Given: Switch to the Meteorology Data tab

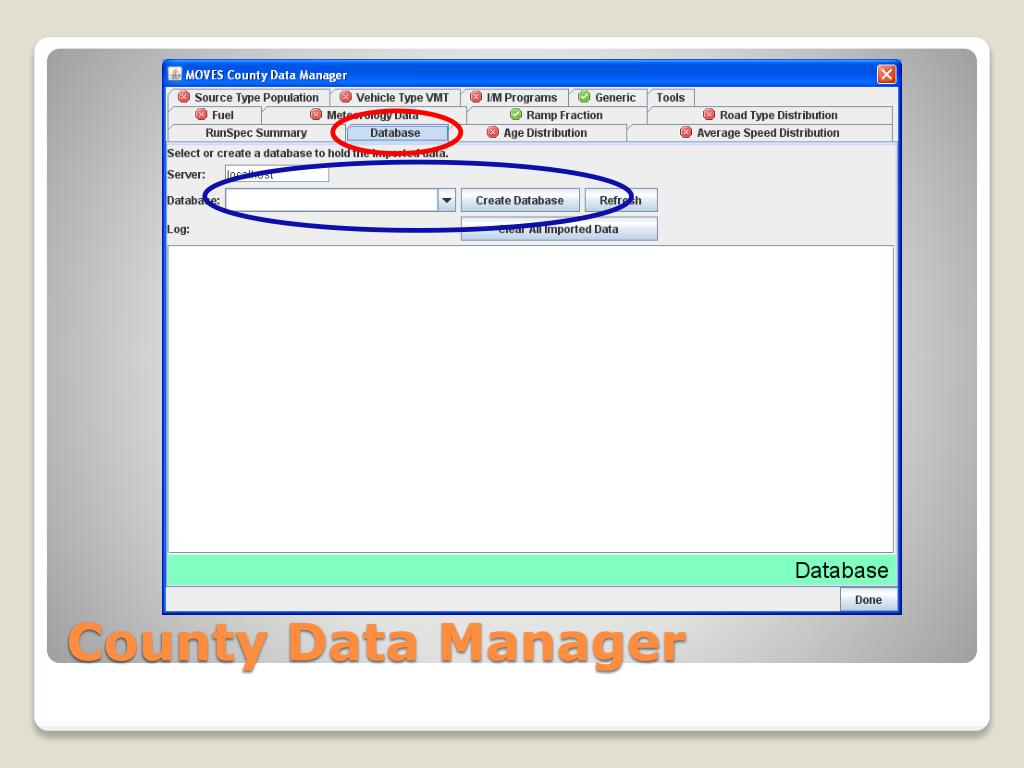Looking at the screenshot, I should coord(364,115).
